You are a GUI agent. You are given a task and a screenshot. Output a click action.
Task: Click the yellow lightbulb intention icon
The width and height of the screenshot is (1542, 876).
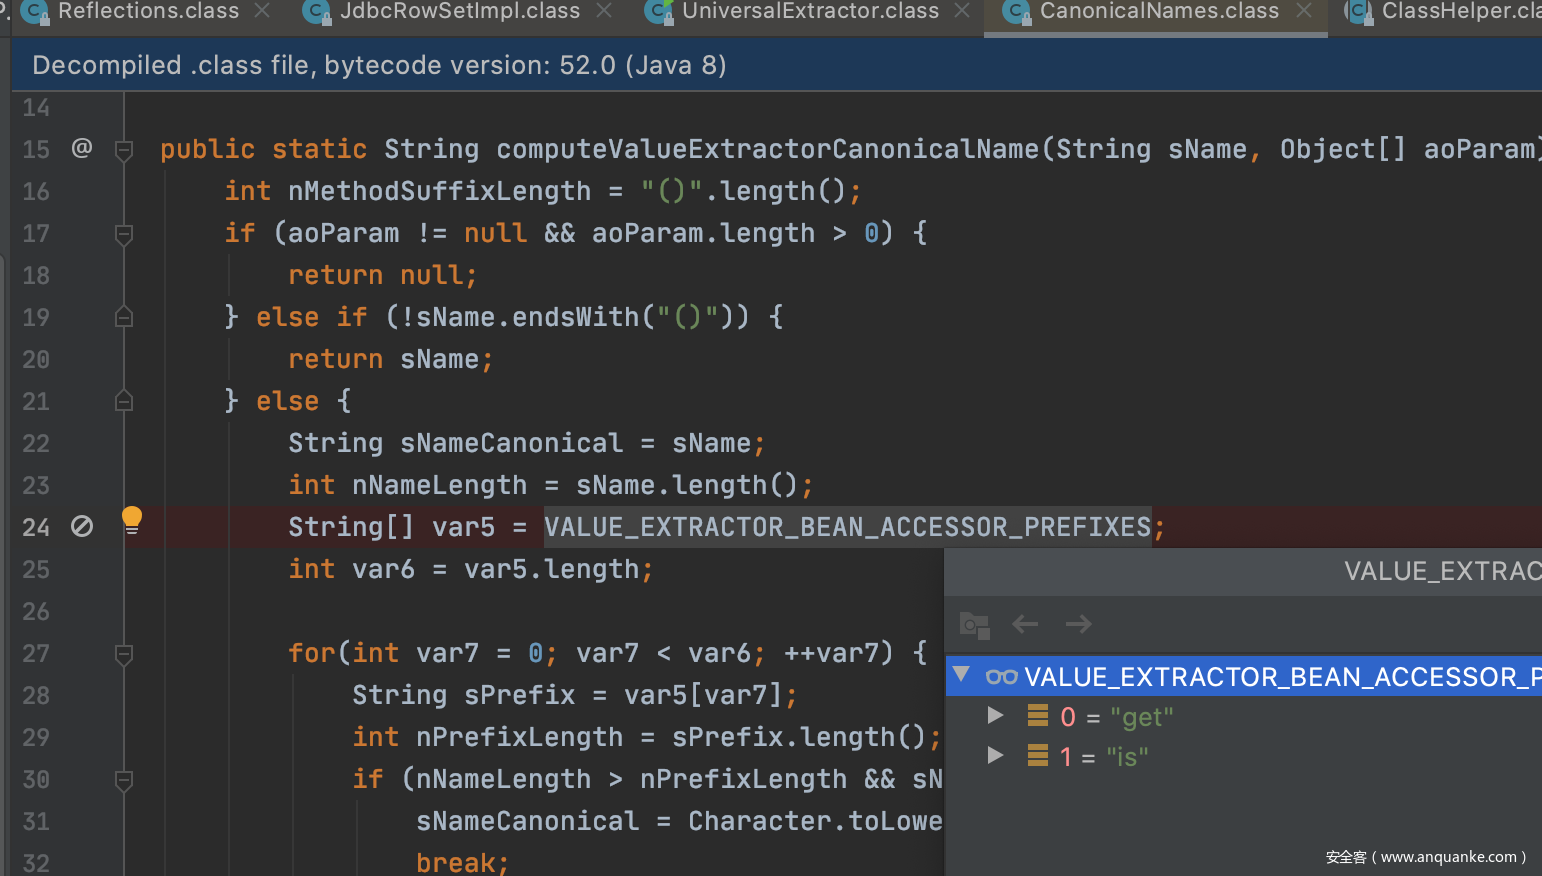pos(132,518)
